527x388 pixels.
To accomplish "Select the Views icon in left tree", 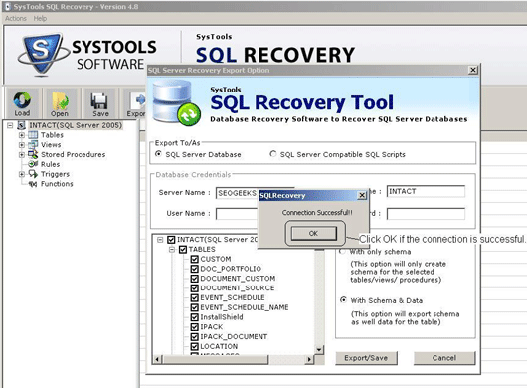I will click(33, 145).
